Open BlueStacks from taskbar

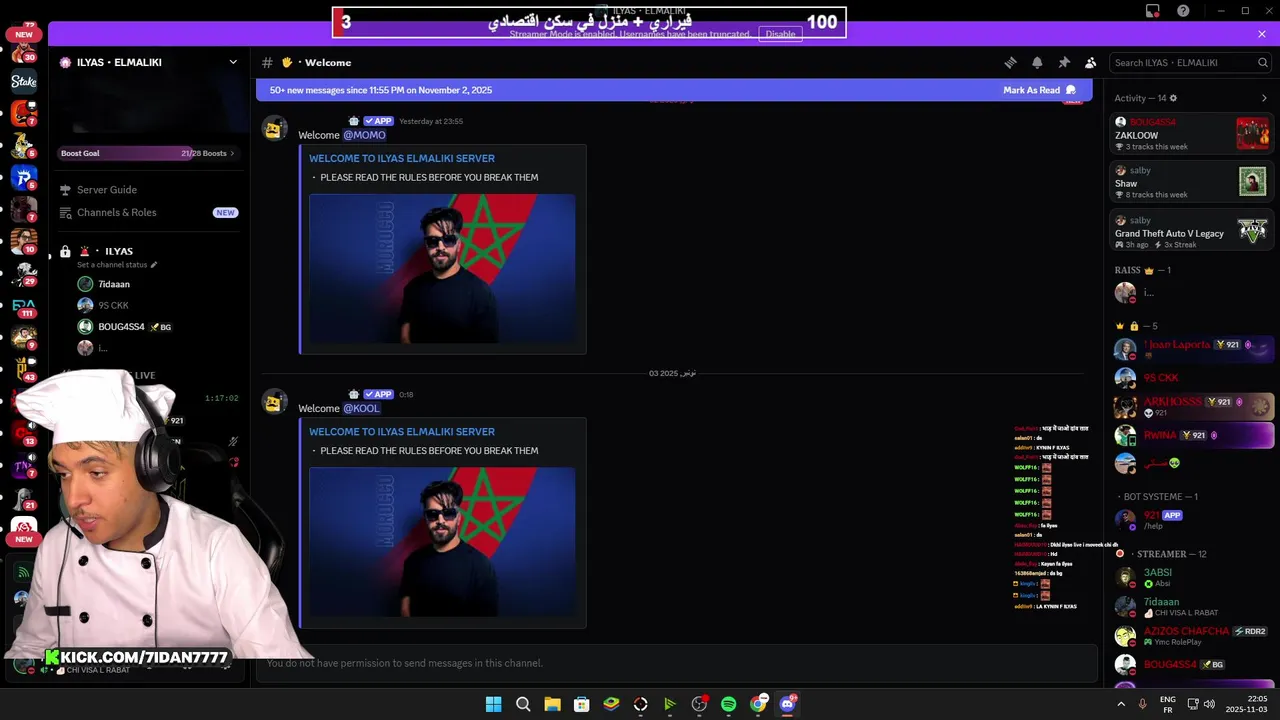click(611, 704)
